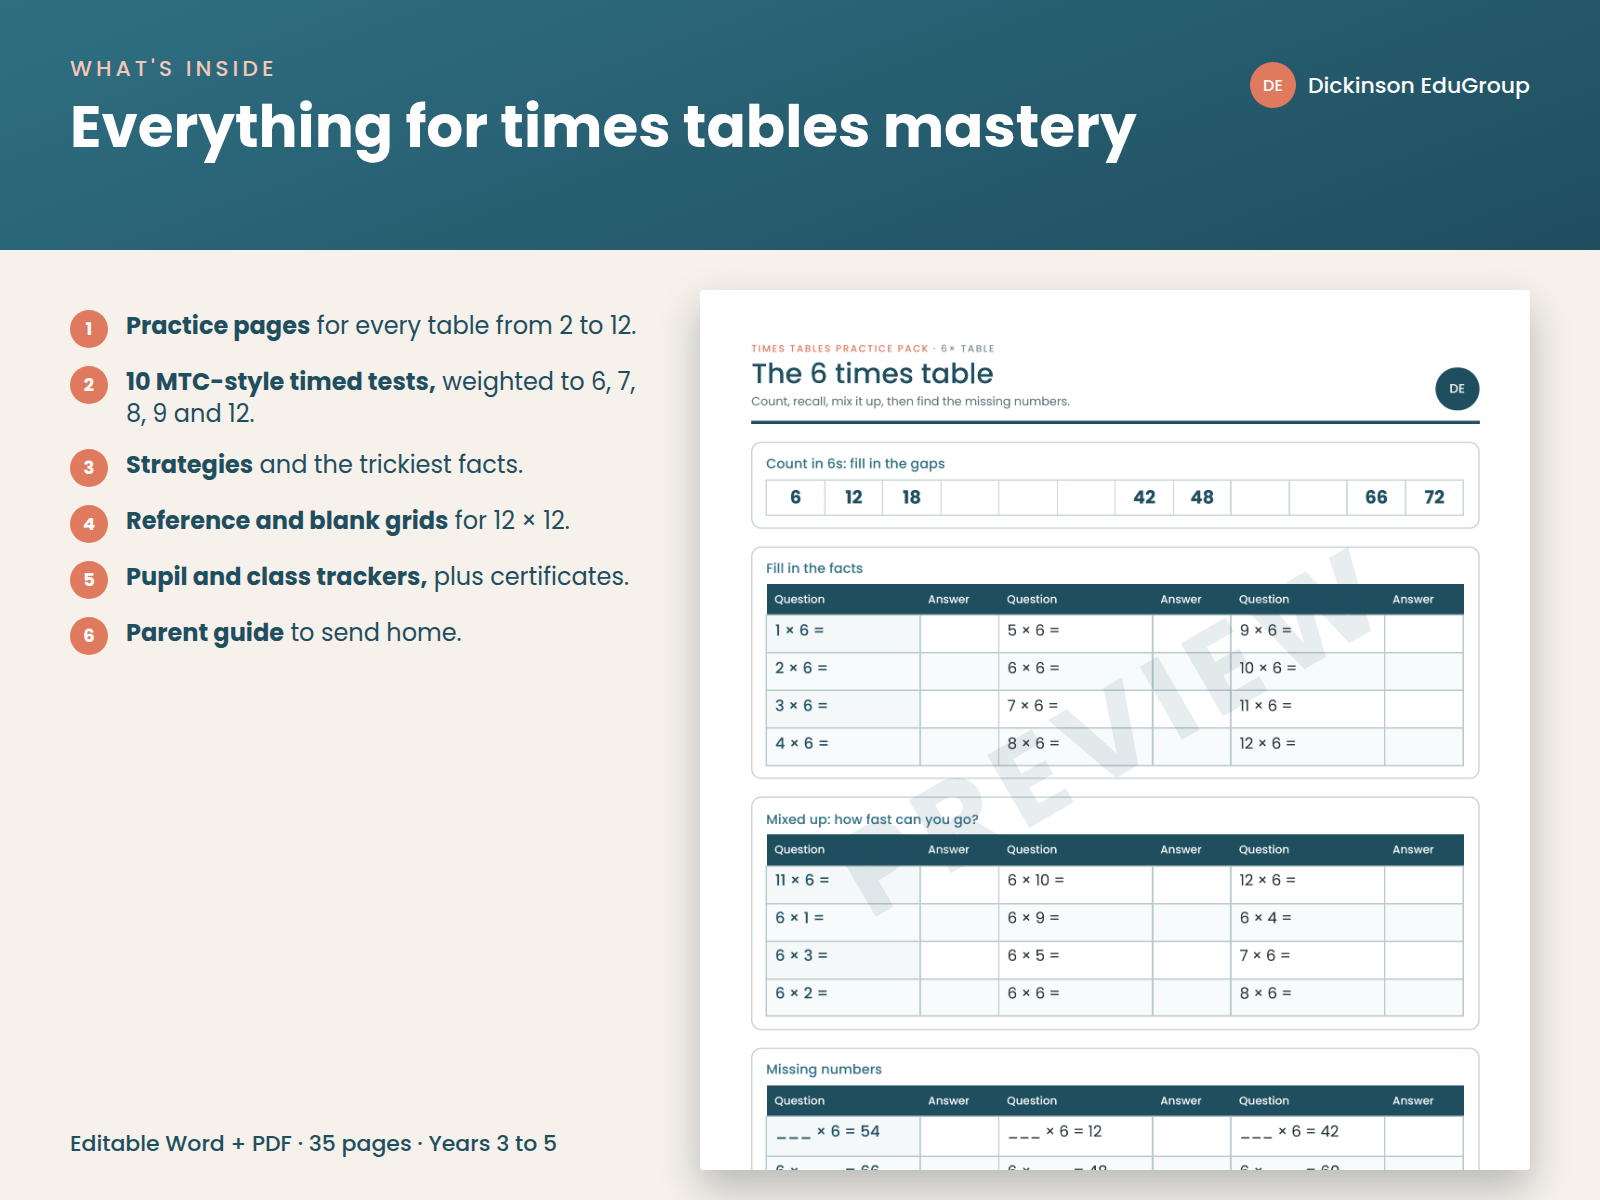The width and height of the screenshot is (1600, 1200).
Task: Click the "66" cell in the counting row
Action: pyautogui.click(x=1376, y=497)
